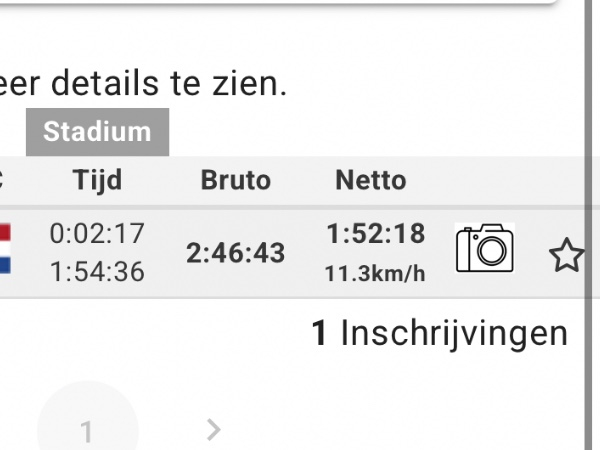Click the 11.3km/h speed value

pos(375,274)
